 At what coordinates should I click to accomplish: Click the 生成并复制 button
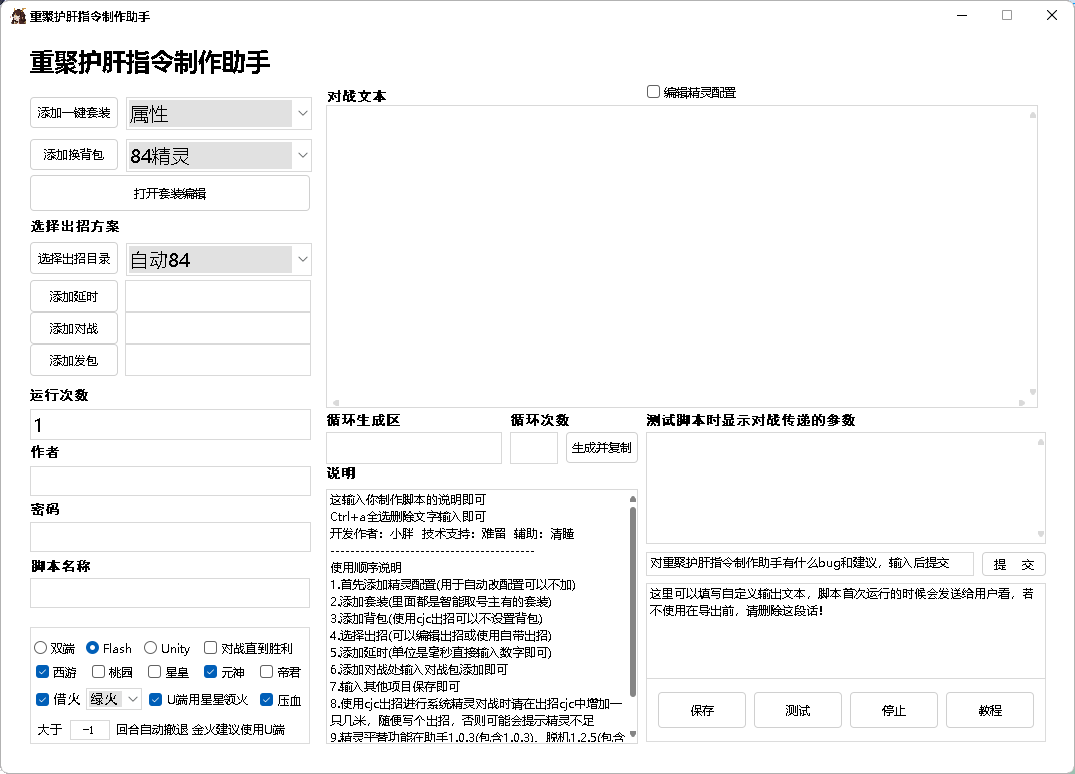[x=601, y=448]
